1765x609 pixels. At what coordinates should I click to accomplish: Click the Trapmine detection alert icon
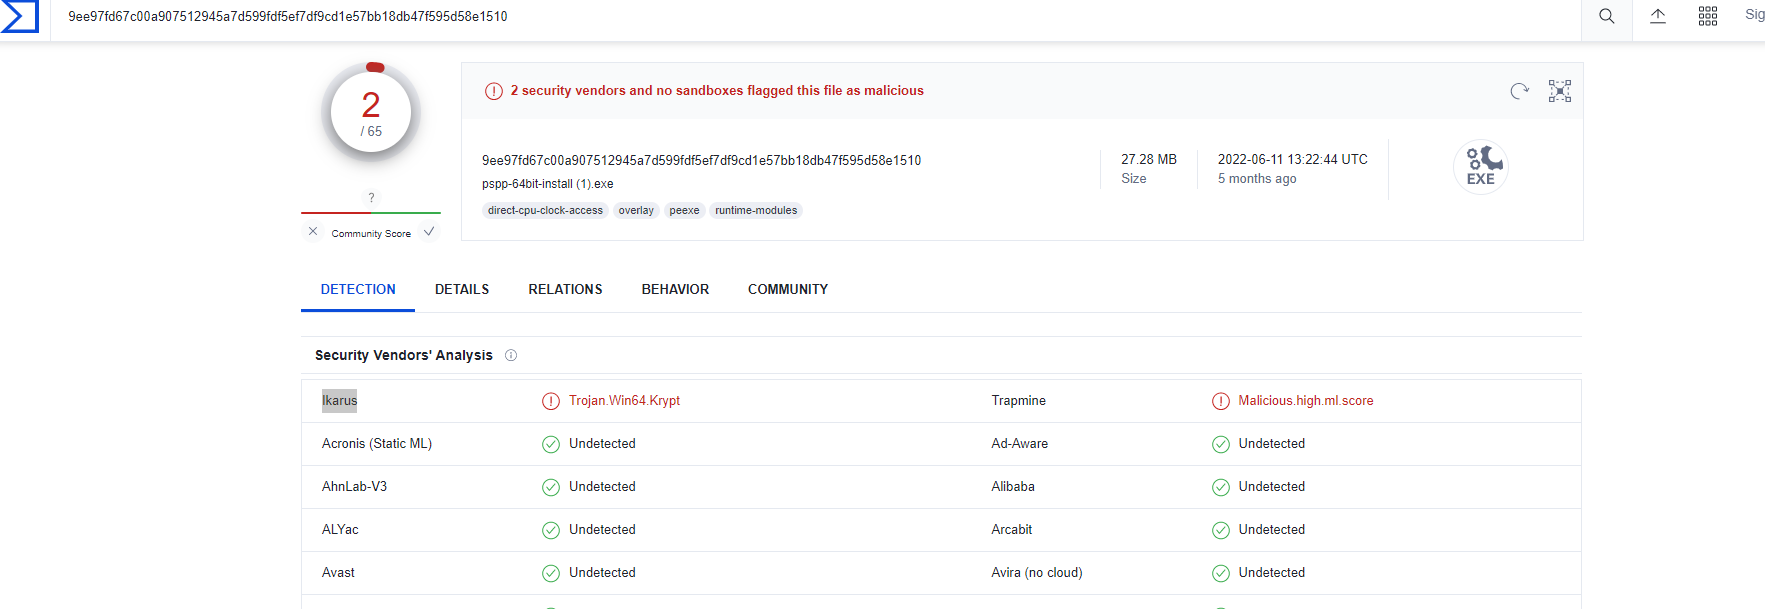pos(1221,401)
